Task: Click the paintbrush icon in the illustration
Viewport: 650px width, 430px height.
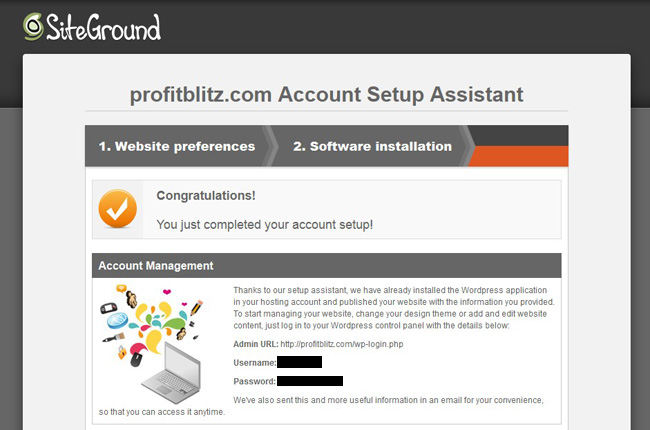Action: coord(113,338)
